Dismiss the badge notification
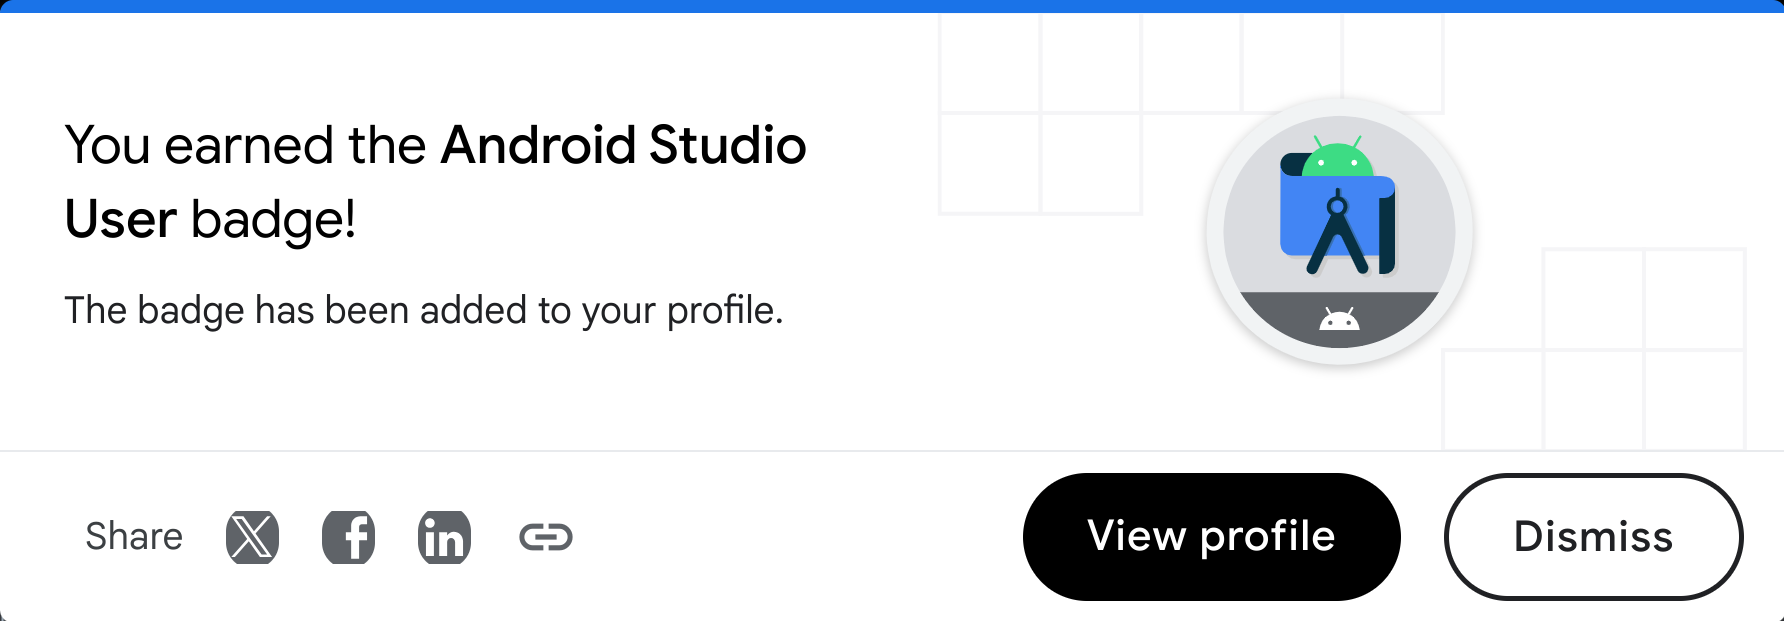Screen dimensions: 1784x621 (x=1593, y=537)
